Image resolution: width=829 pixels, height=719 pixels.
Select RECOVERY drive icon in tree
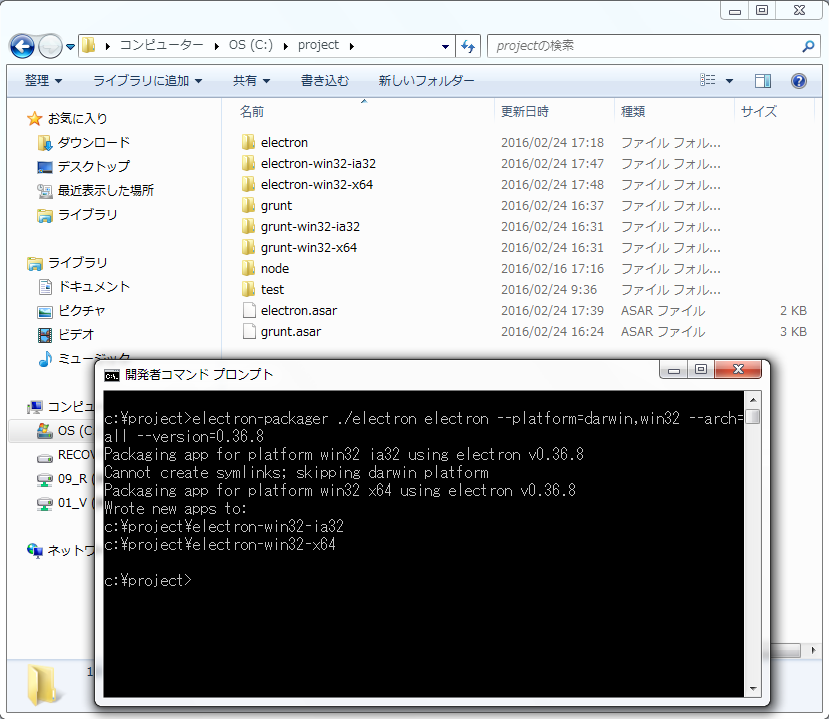[45, 456]
